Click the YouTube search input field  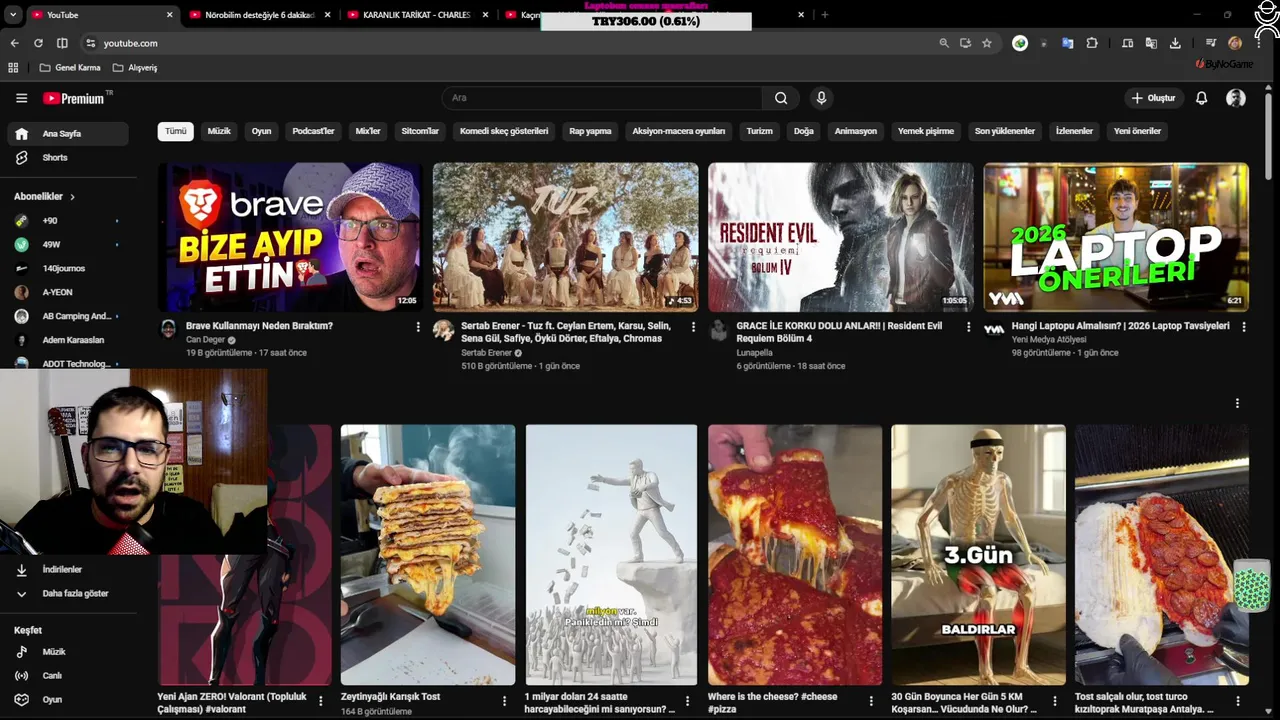click(x=602, y=98)
